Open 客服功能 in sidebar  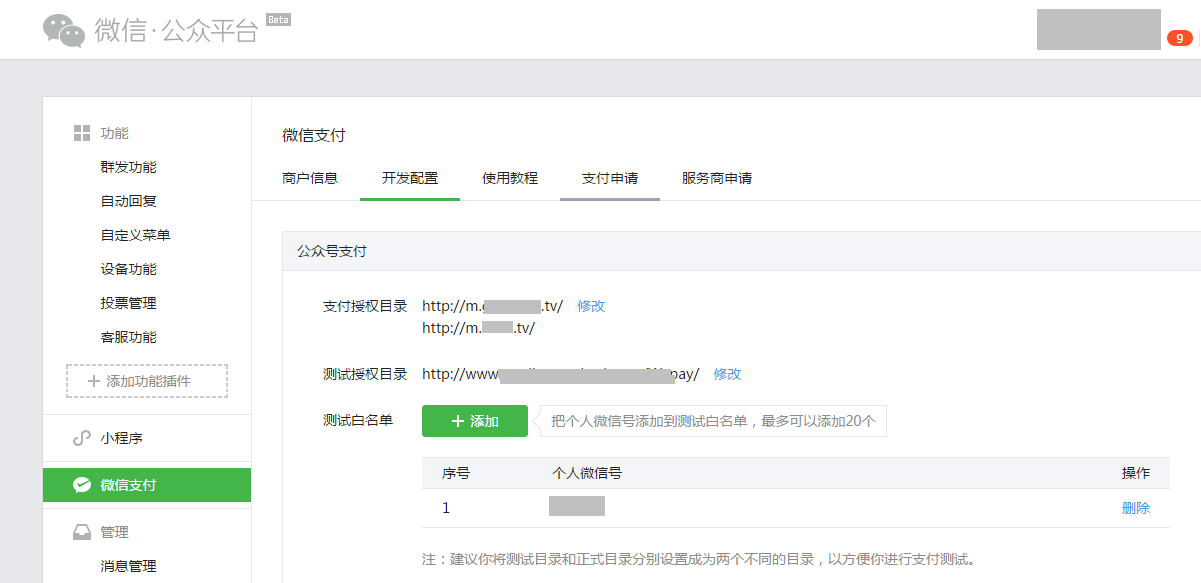coord(129,337)
